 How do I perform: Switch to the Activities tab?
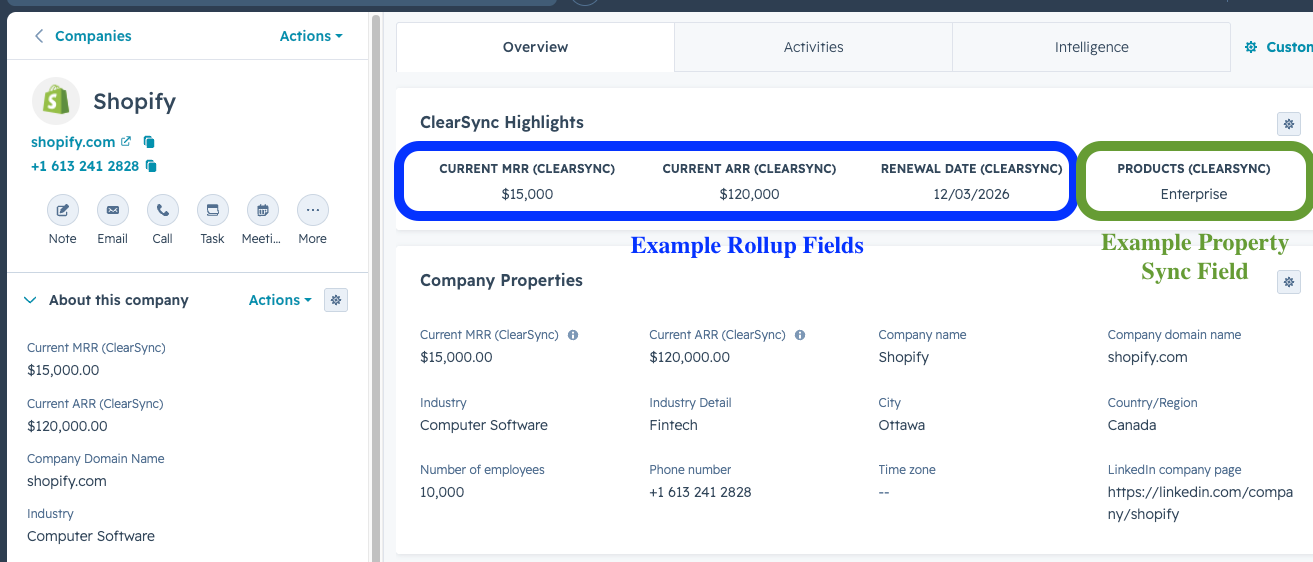pyautogui.click(x=813, y=47)
